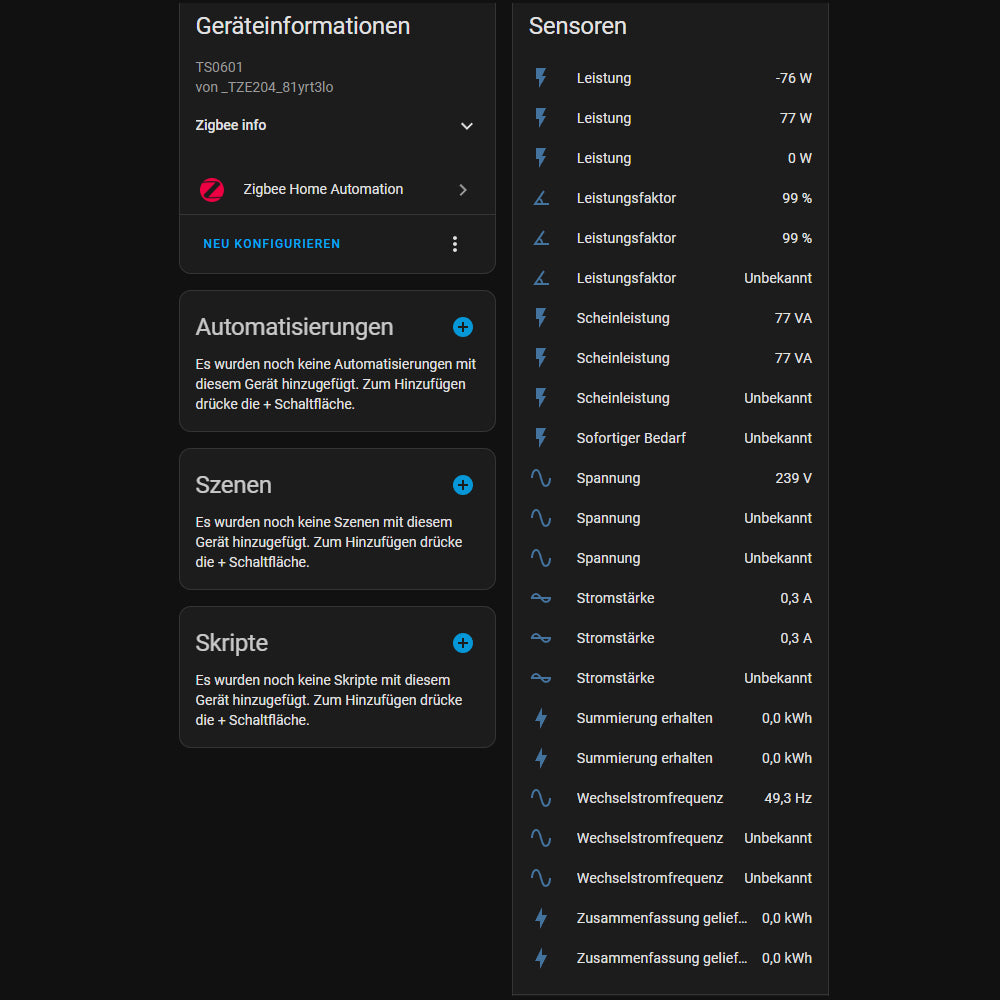This screenshot has width=1000, height=1000.
Task: Open the three-dot menu beside Neu Konfigurieren
Action: tap(455, 244)
